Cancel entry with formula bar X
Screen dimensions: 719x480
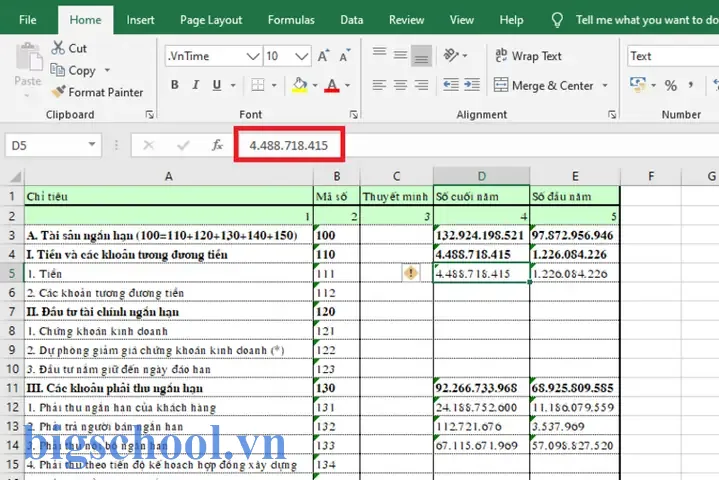click(x=148, y=145)
